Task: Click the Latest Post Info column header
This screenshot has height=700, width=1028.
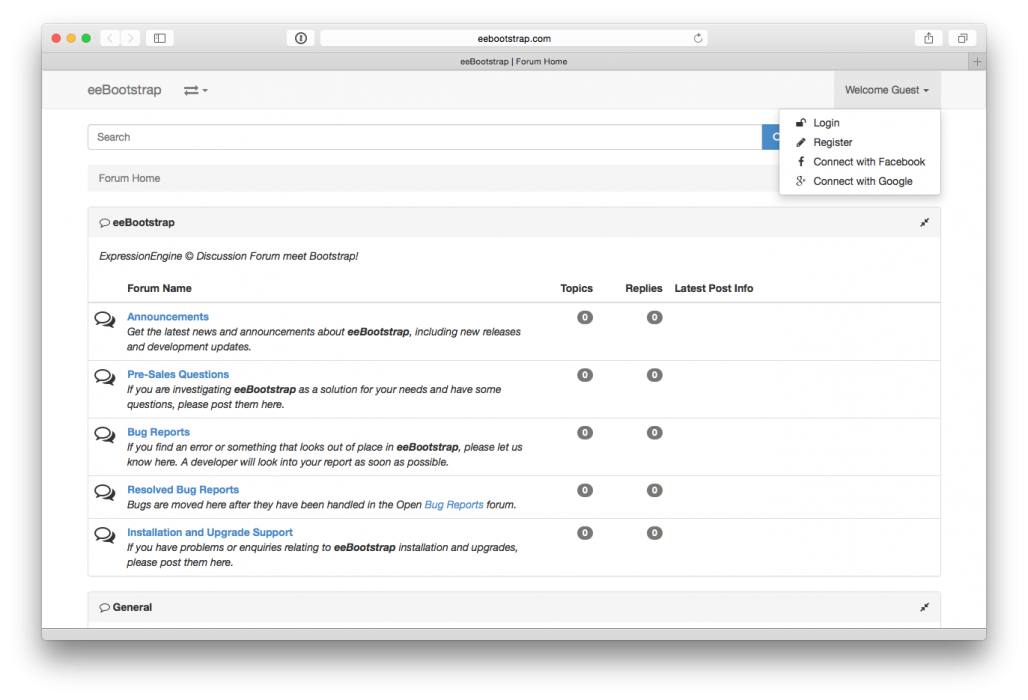Action: [x=713, y=288]
